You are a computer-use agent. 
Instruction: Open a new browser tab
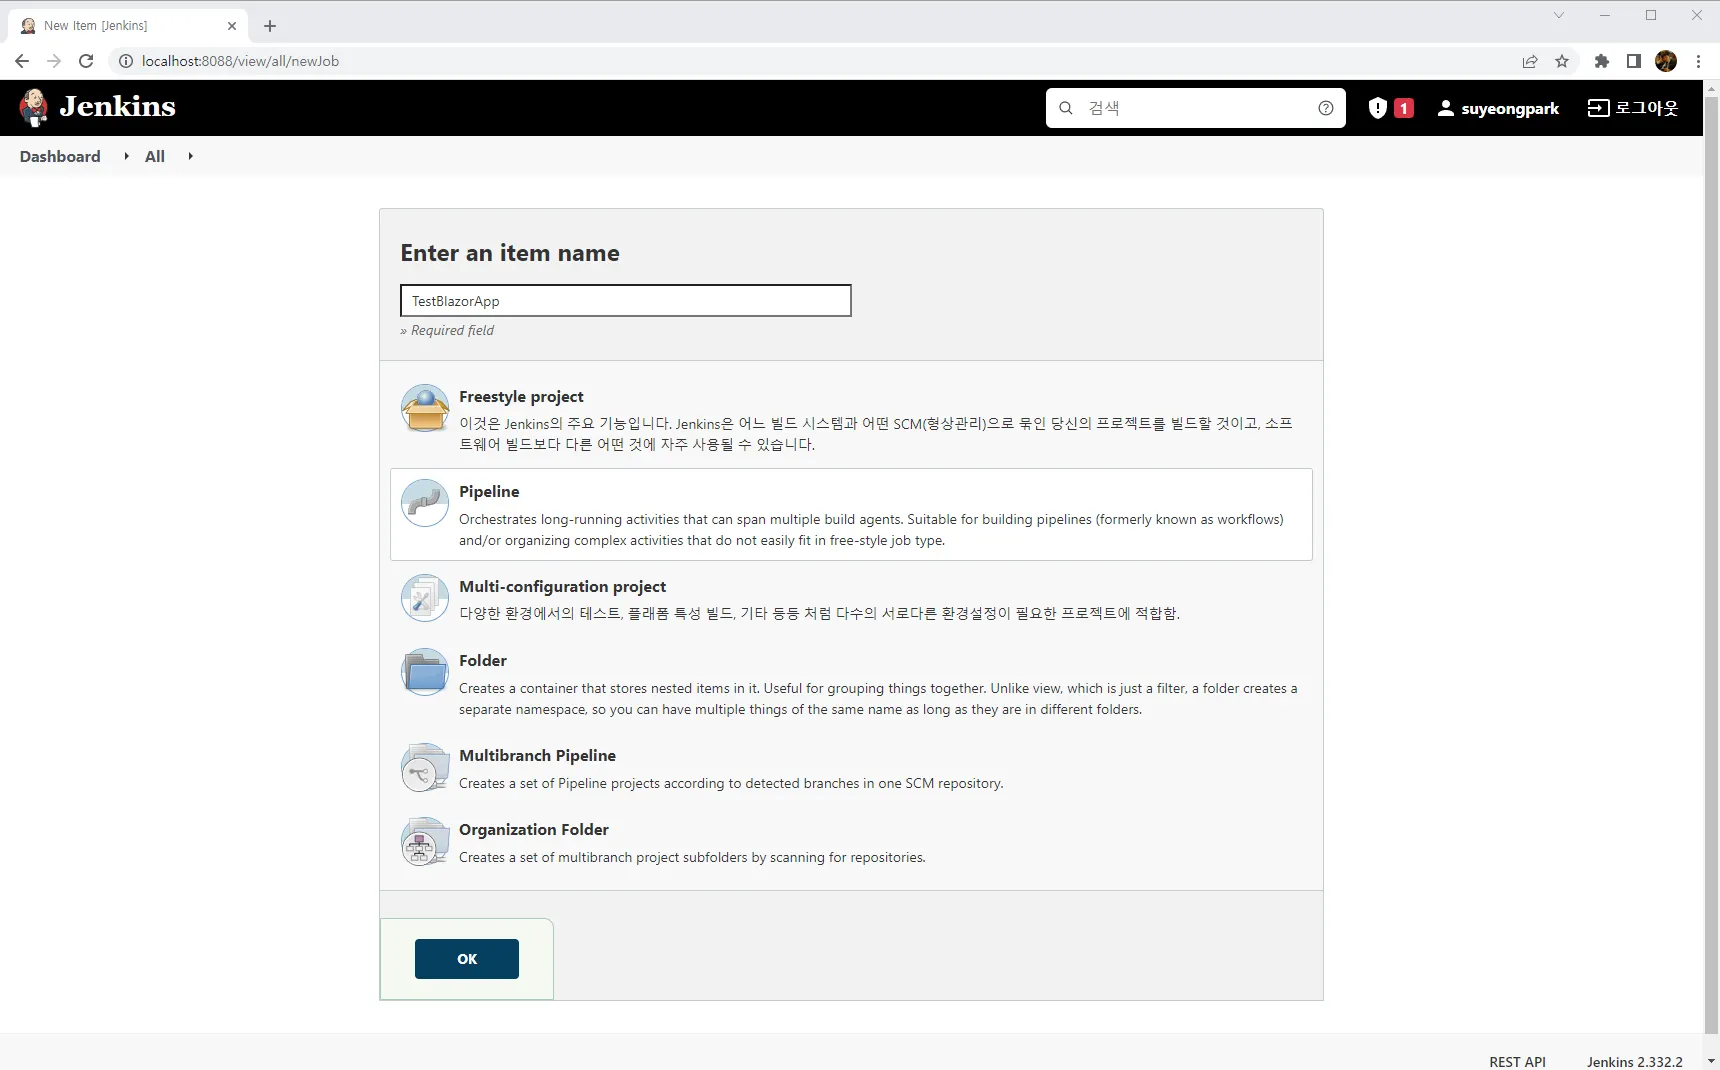(270, 26)
